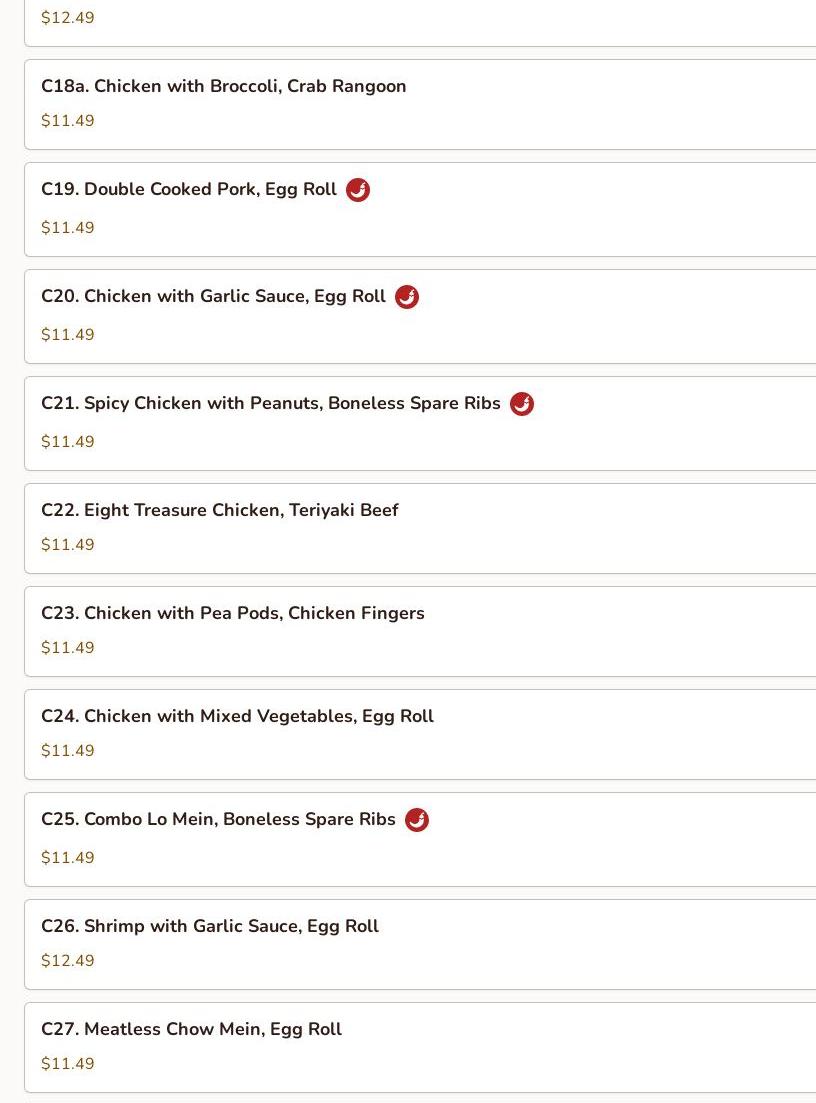The width and height of the screenshot is (816, 1103).
Task: Choose C27 Meatless Chow Mein, Egg Roll
Action: pyautogui.click(x=191, y=1029)
